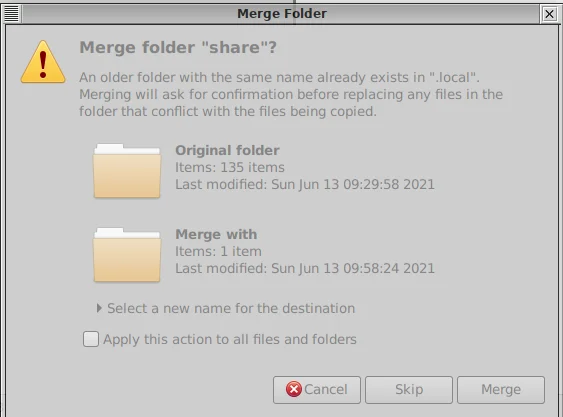563x417 pixels.
Task: Click the 'Items: 135 items' text
Action: click(230, 167)
